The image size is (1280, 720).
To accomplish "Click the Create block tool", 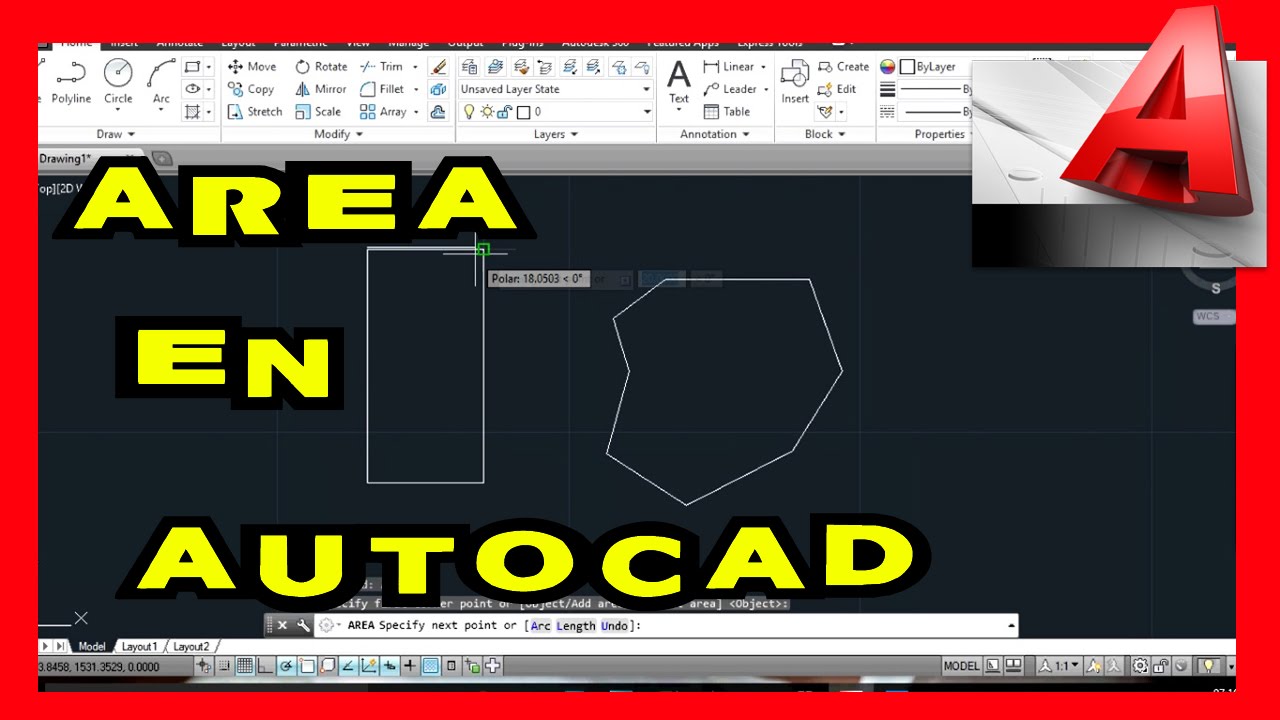I will click(x=843, y=67).
